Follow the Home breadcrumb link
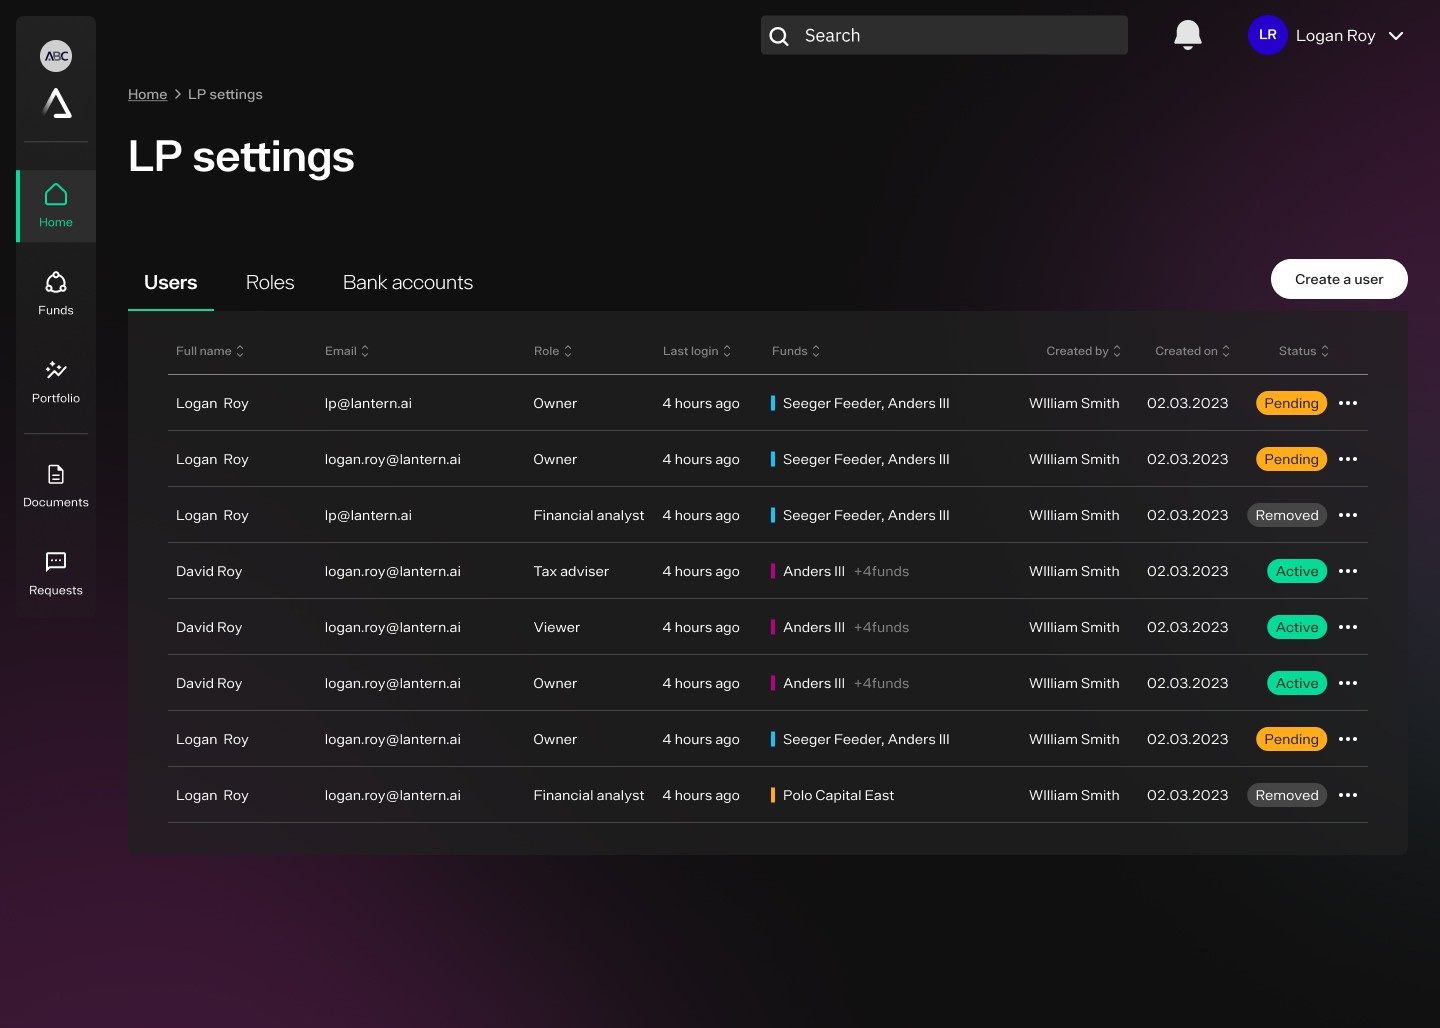Viewport: 1440px width, 1028px height. tap(147, 94)
